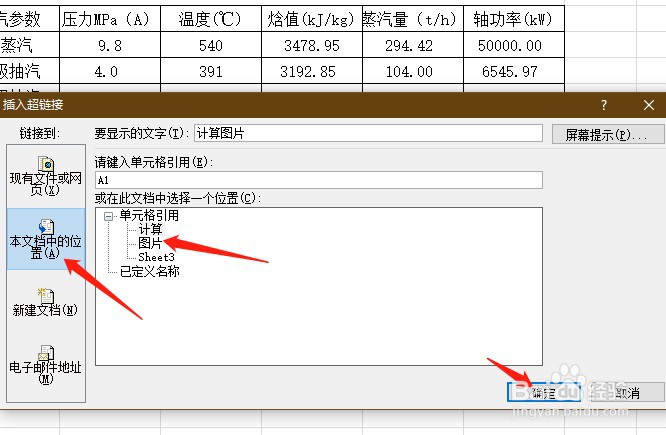
Task: Select the cell with value 50000.00
Action: click(514, 45)
